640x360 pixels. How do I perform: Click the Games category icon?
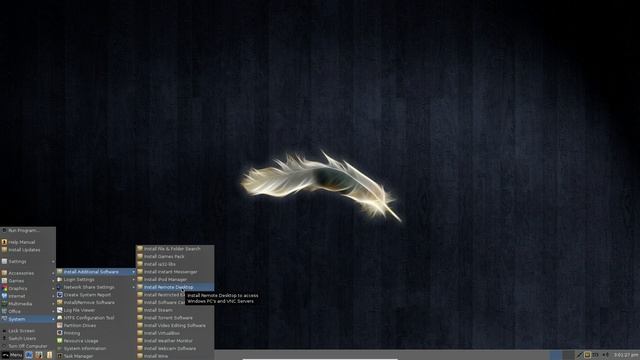tap(4, 281)
